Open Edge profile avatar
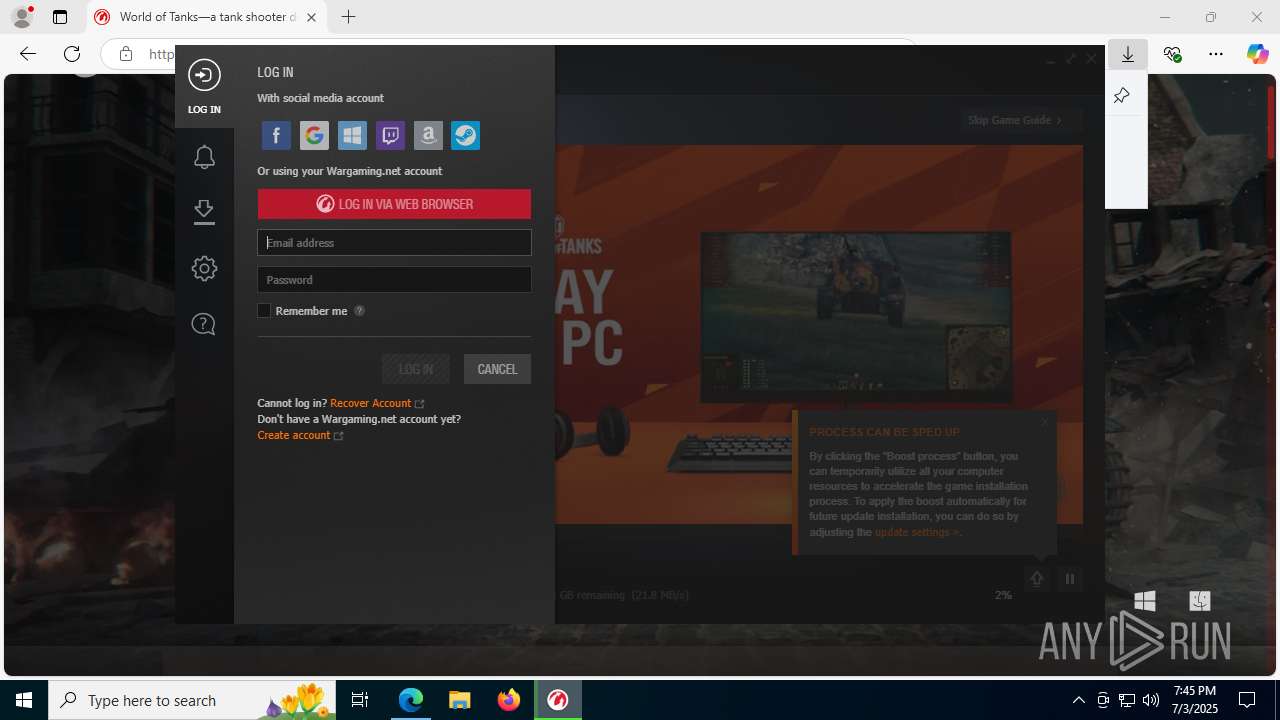Viewport: 1280px width, 720px height. [22, 17]
